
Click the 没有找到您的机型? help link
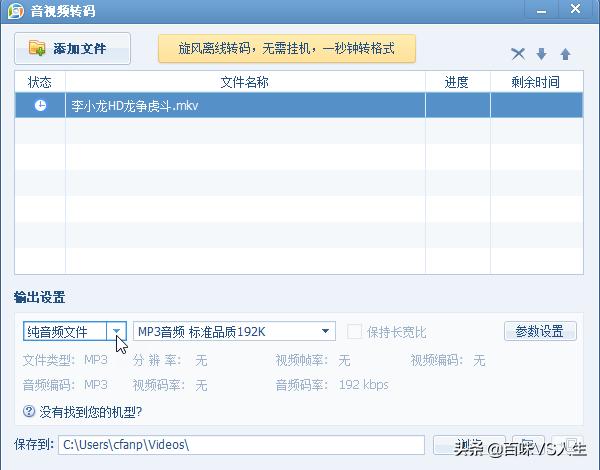tap(91, 412)
